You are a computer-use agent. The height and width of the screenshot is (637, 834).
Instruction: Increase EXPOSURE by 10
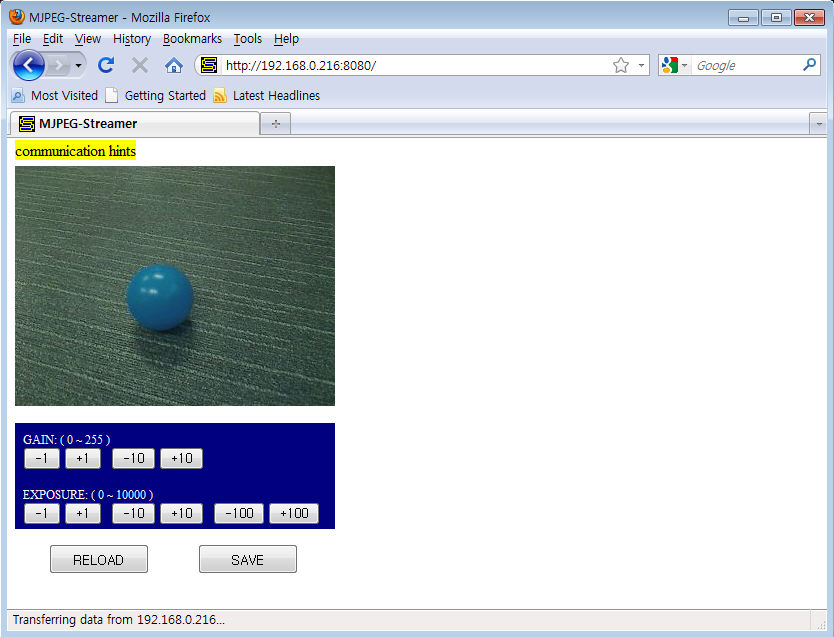(181, 514)
